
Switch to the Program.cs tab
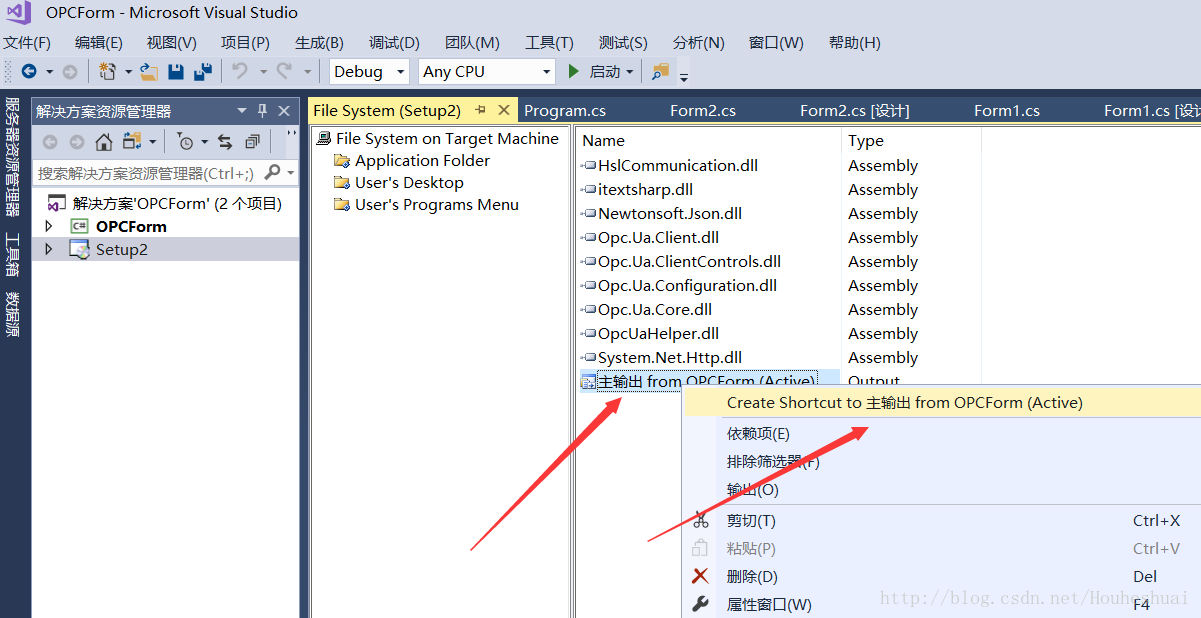(565, 110)
